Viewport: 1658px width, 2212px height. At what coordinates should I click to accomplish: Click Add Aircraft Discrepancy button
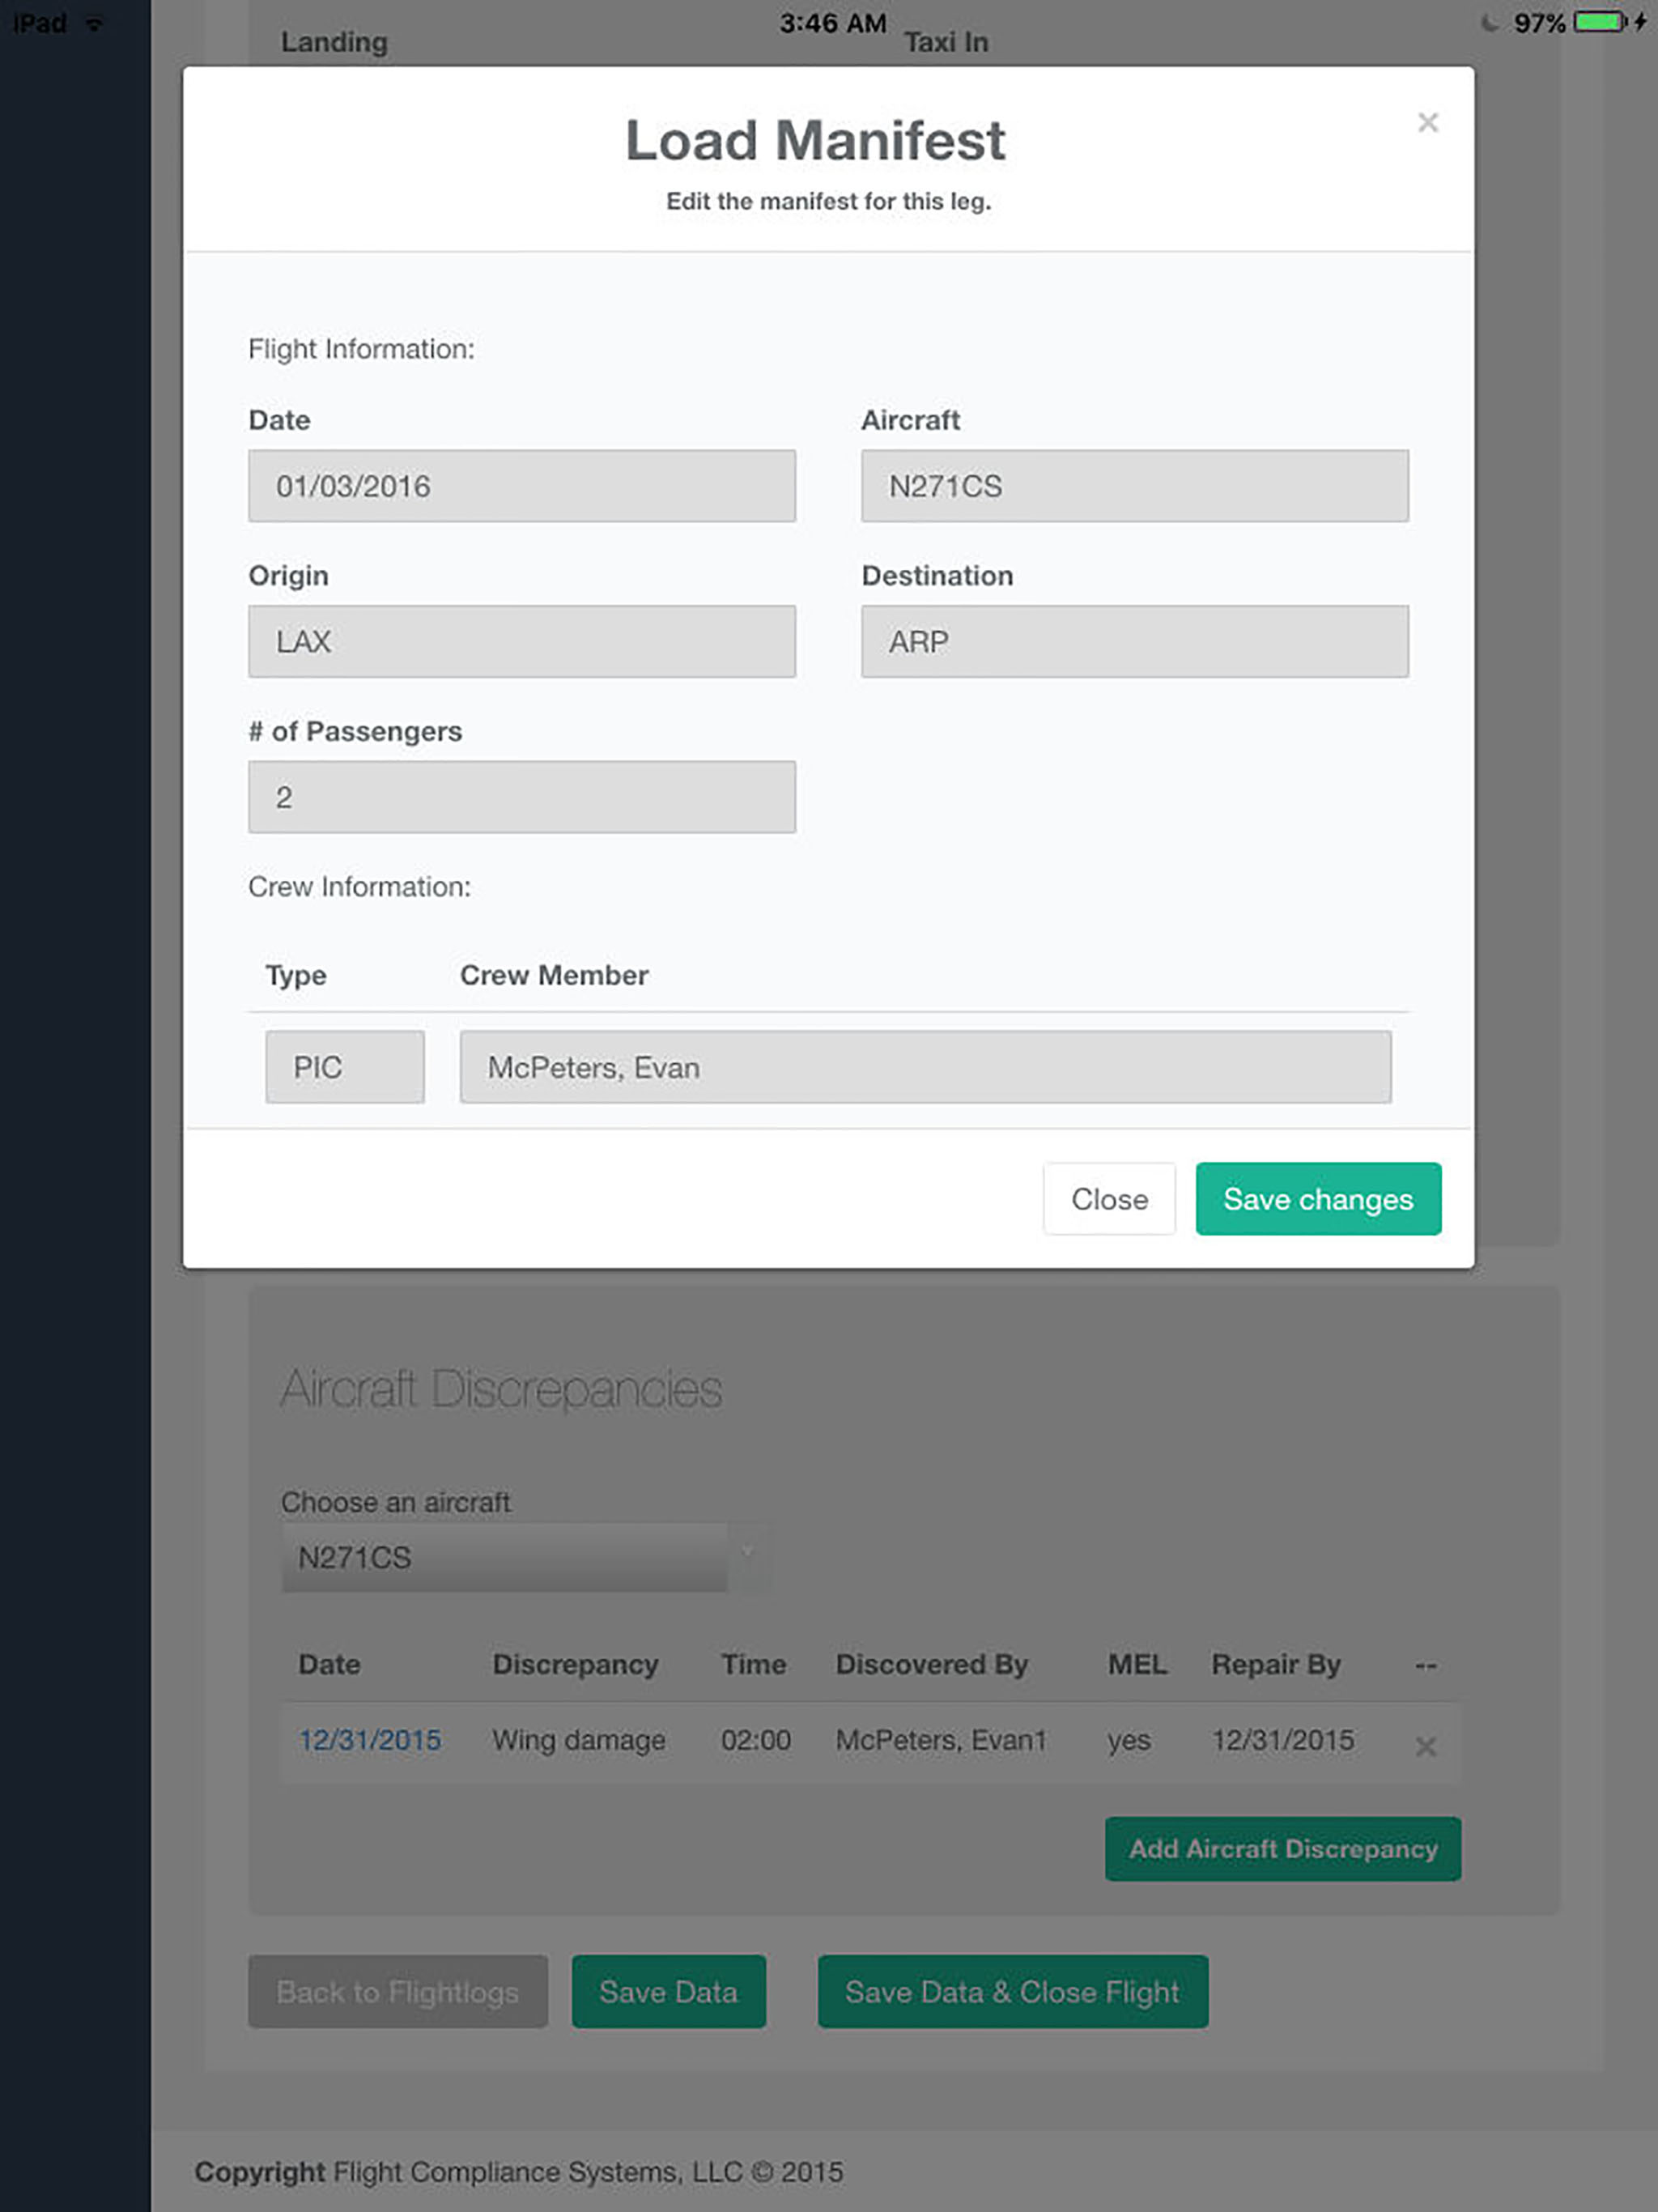coord(1283,1849)
